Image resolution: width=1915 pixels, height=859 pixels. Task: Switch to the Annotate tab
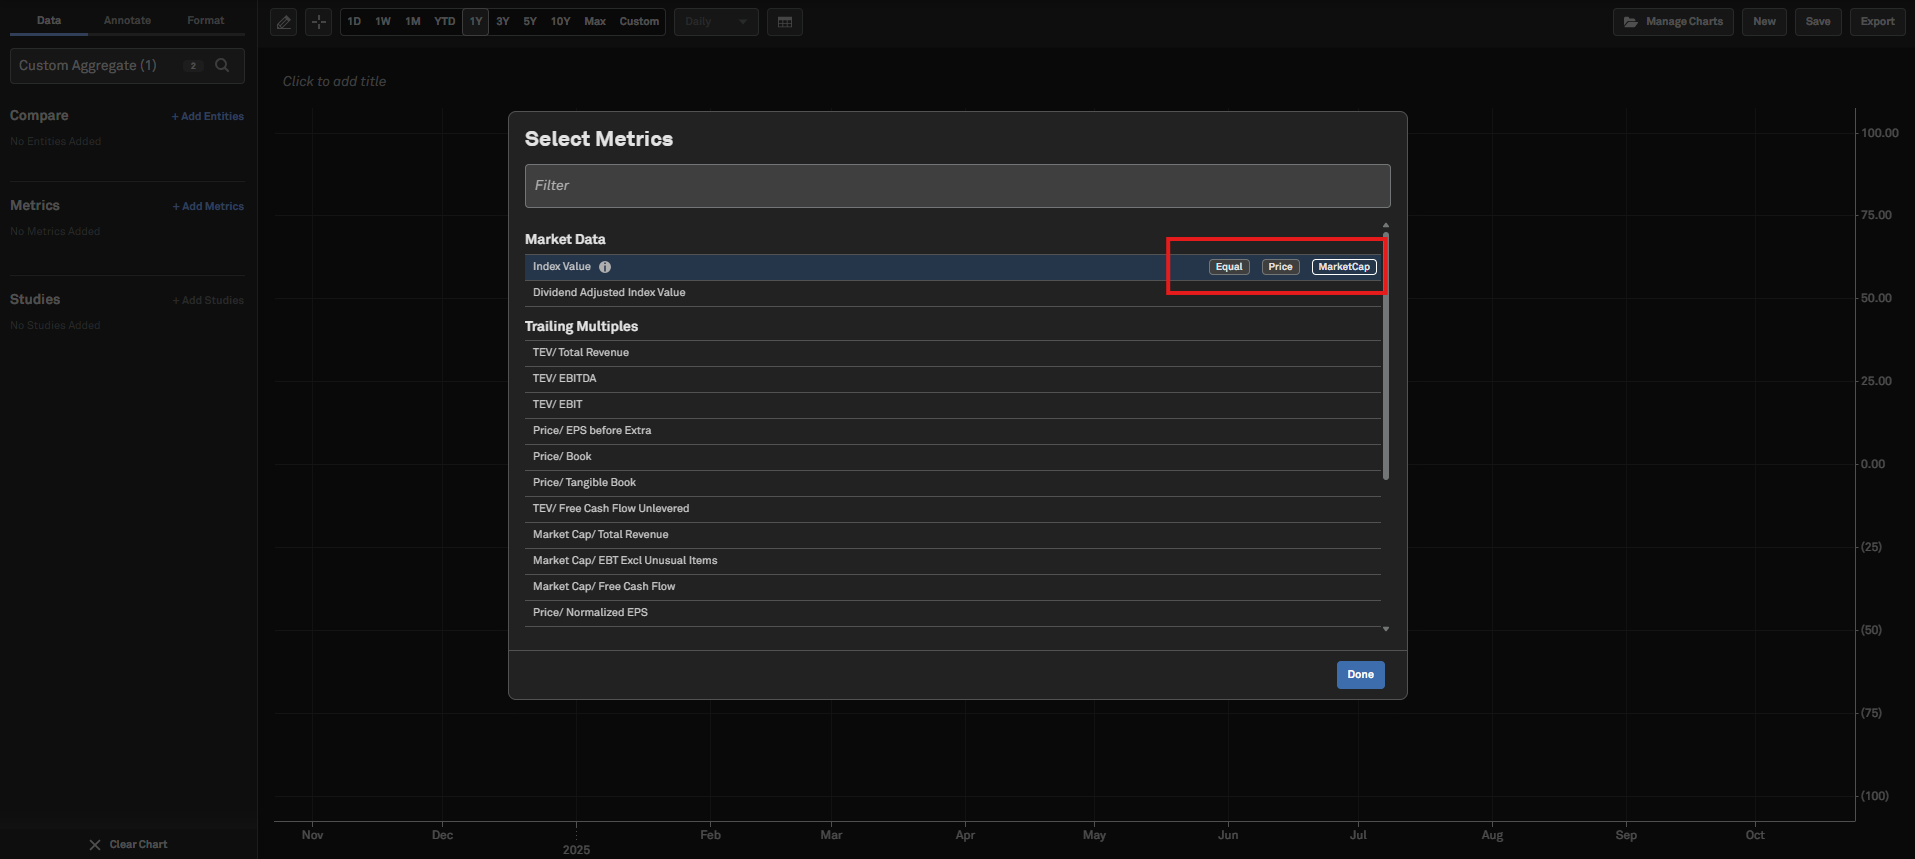pos(127,20)
